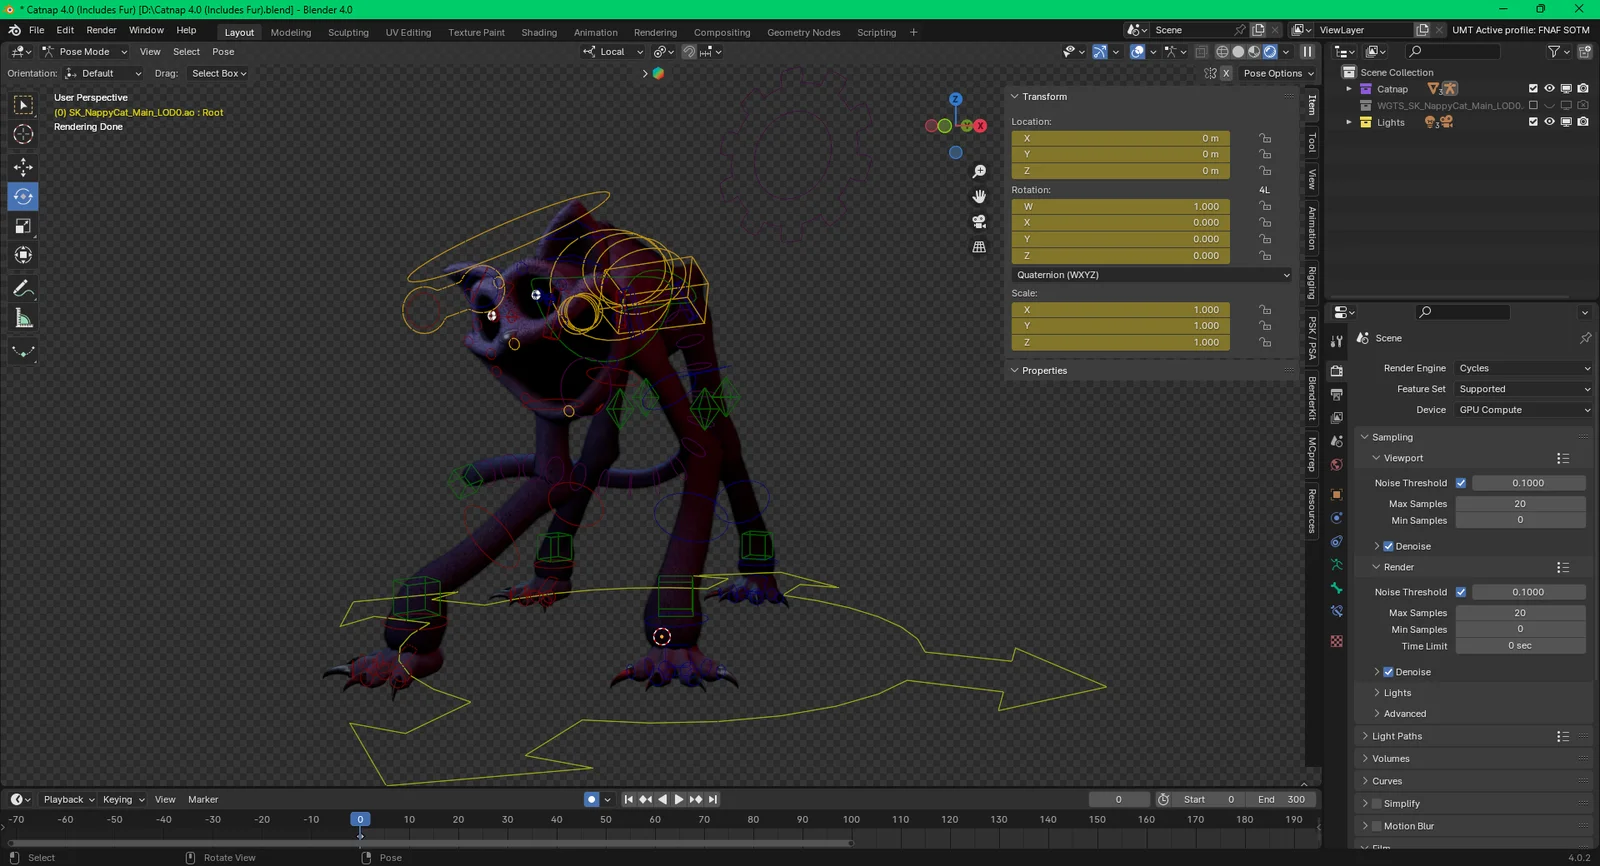Pause viewport render preview
This screenshot has height=866, width=1600.
[1307, 52]
